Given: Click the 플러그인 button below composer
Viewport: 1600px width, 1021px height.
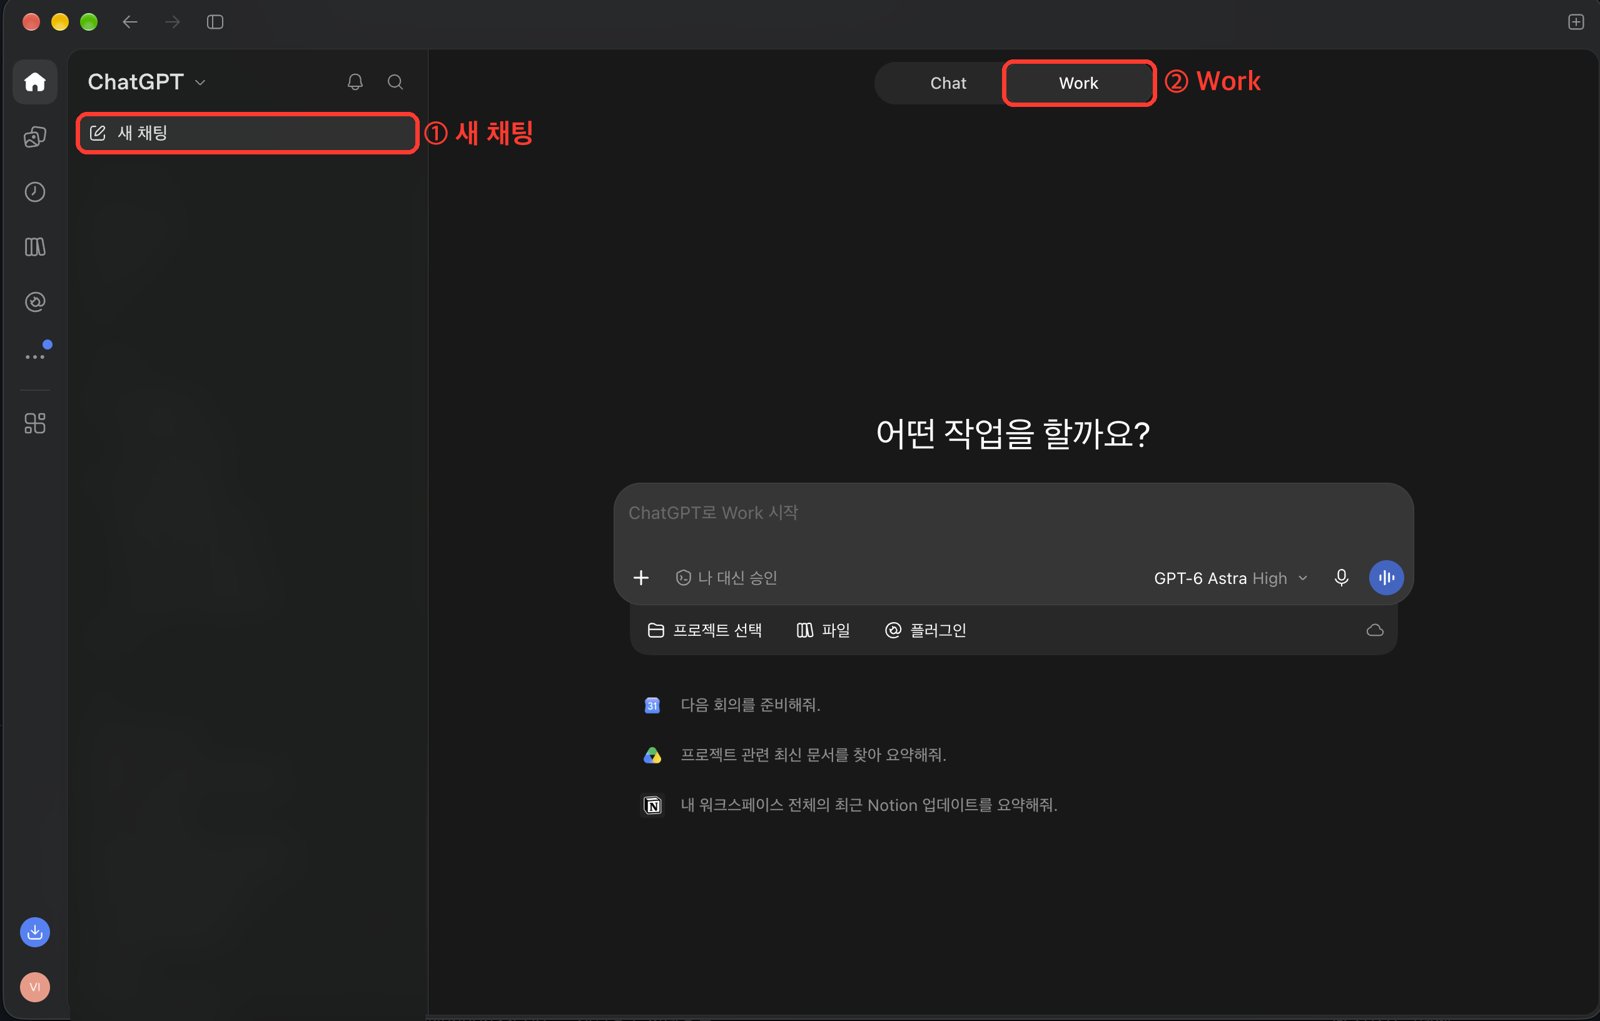Looking at the screenshot, I should [926, 630].
